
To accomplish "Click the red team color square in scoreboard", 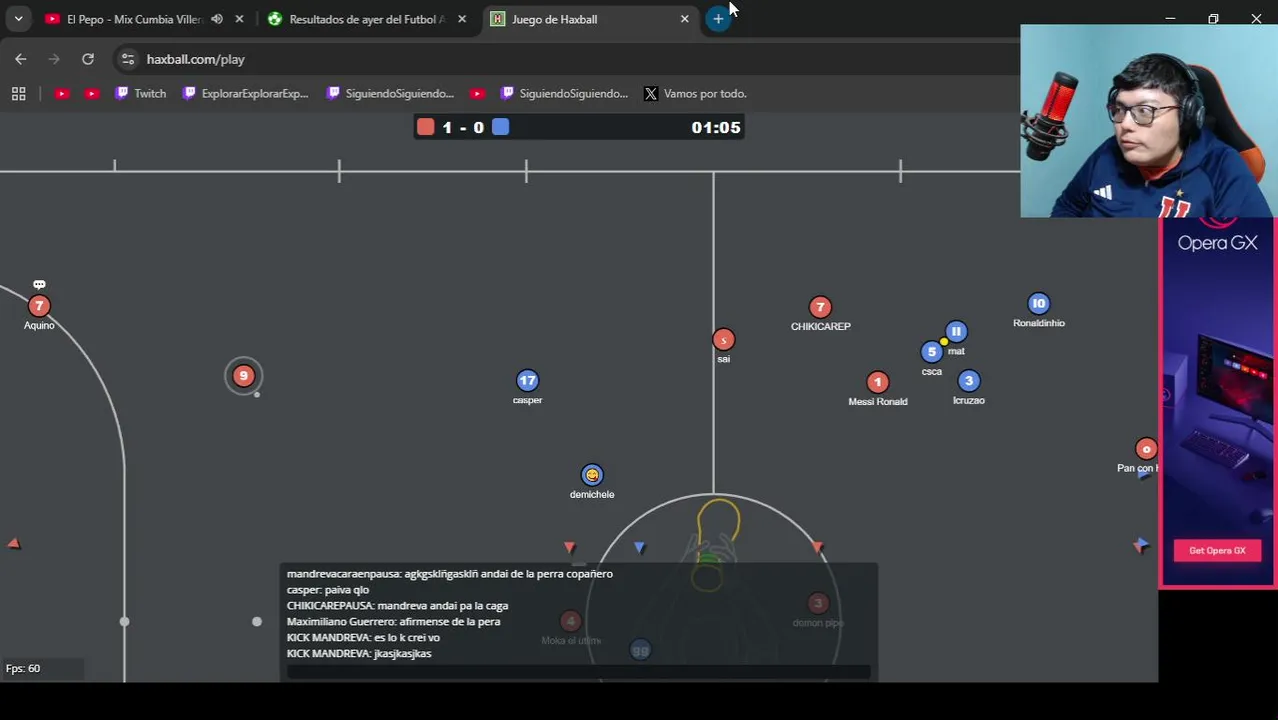I will pyautogui.click(x=425, y=127).
